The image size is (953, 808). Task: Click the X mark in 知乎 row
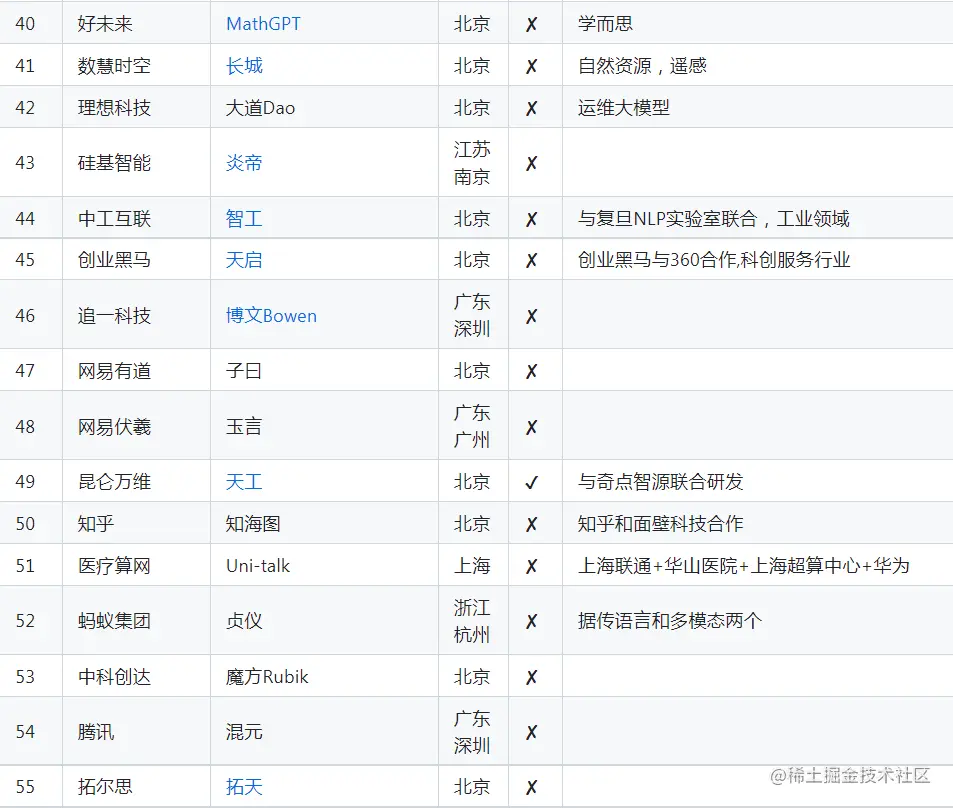534,523
